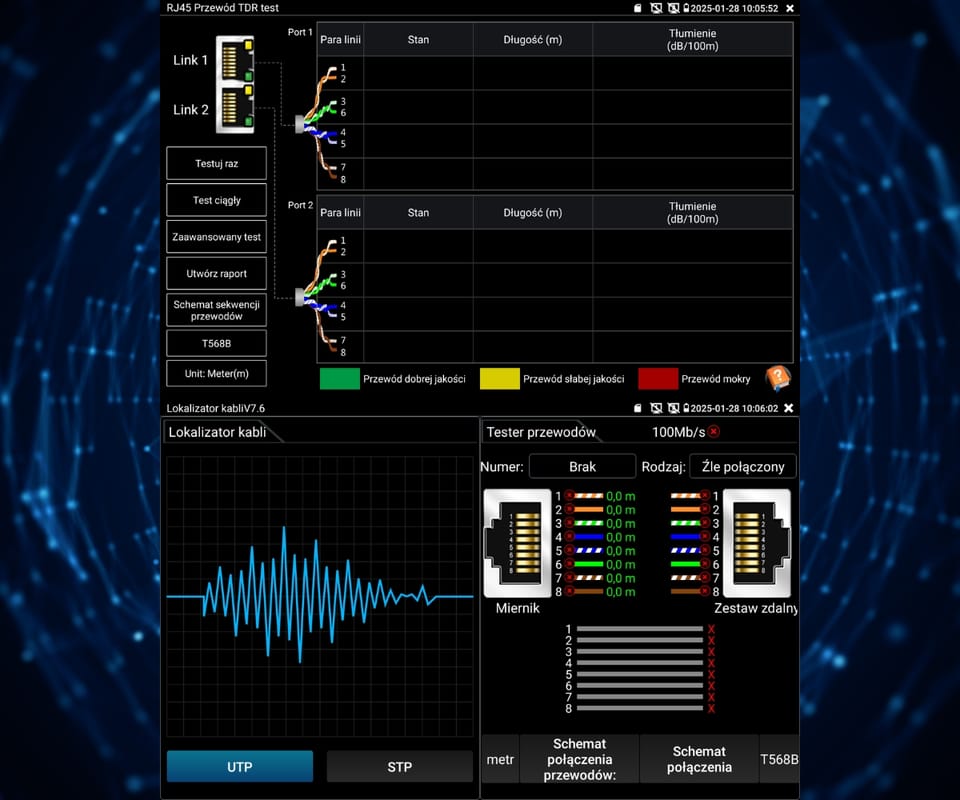Open the T568B wiring standard selector

pyautogui.click(x=216, y=344)
